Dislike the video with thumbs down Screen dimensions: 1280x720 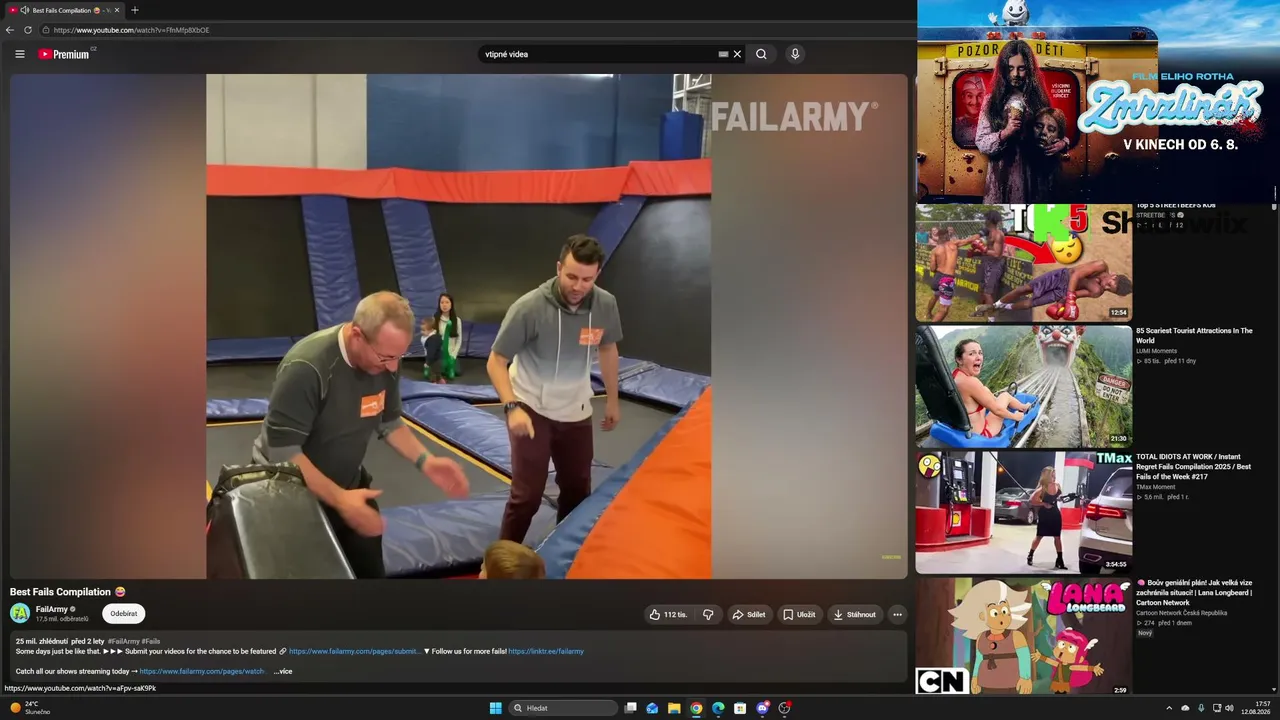click(708, 614)
